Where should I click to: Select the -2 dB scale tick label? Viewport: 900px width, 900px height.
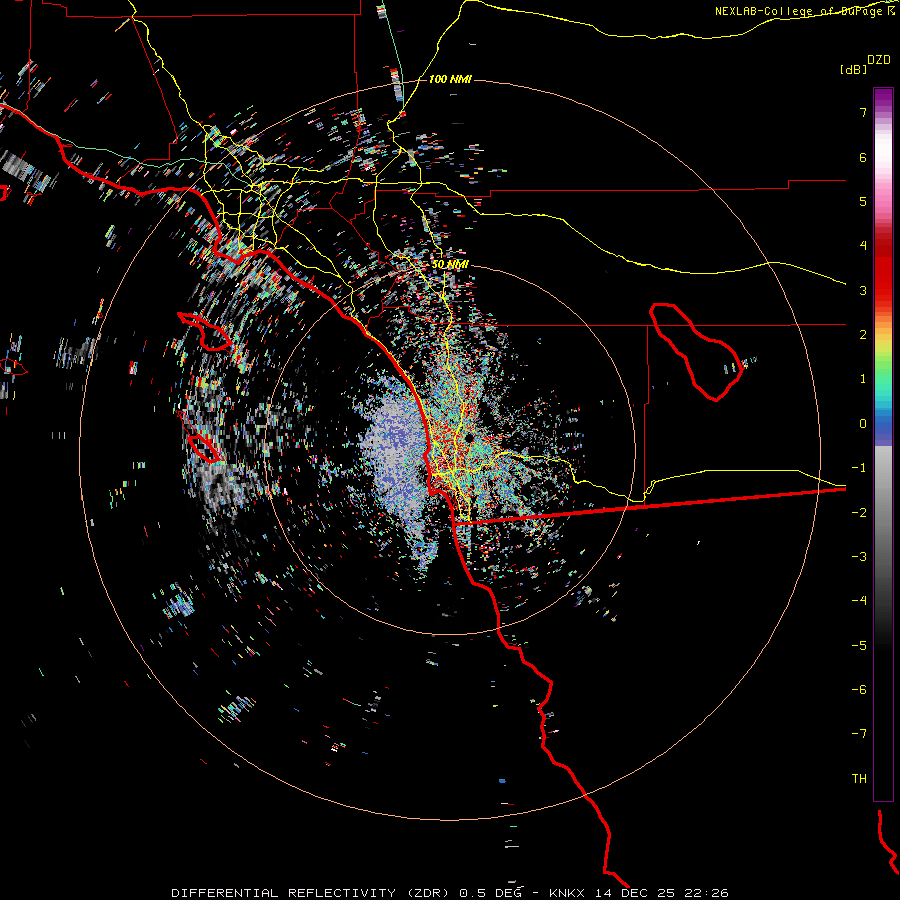coord(859,513)
